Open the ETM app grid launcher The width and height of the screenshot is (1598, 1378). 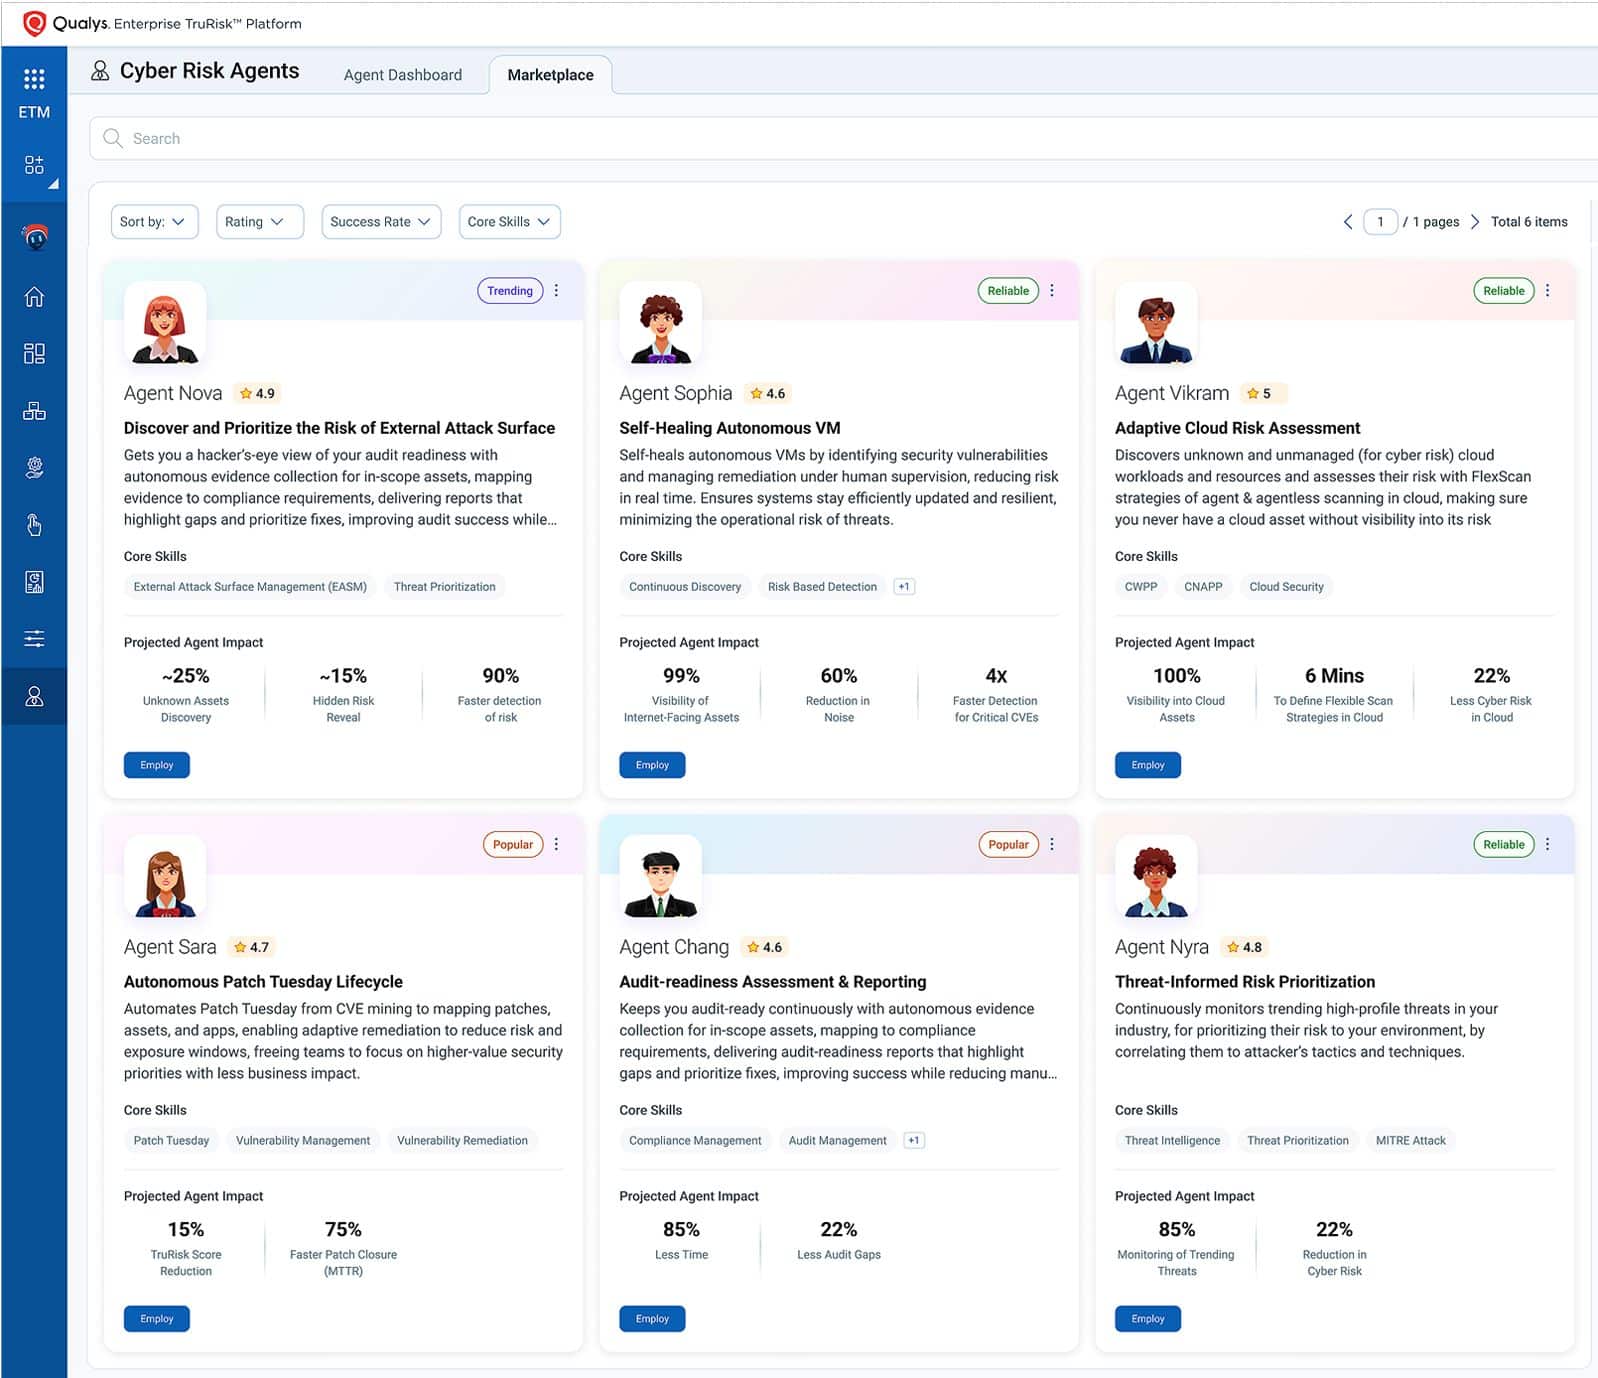click(34, 79)
